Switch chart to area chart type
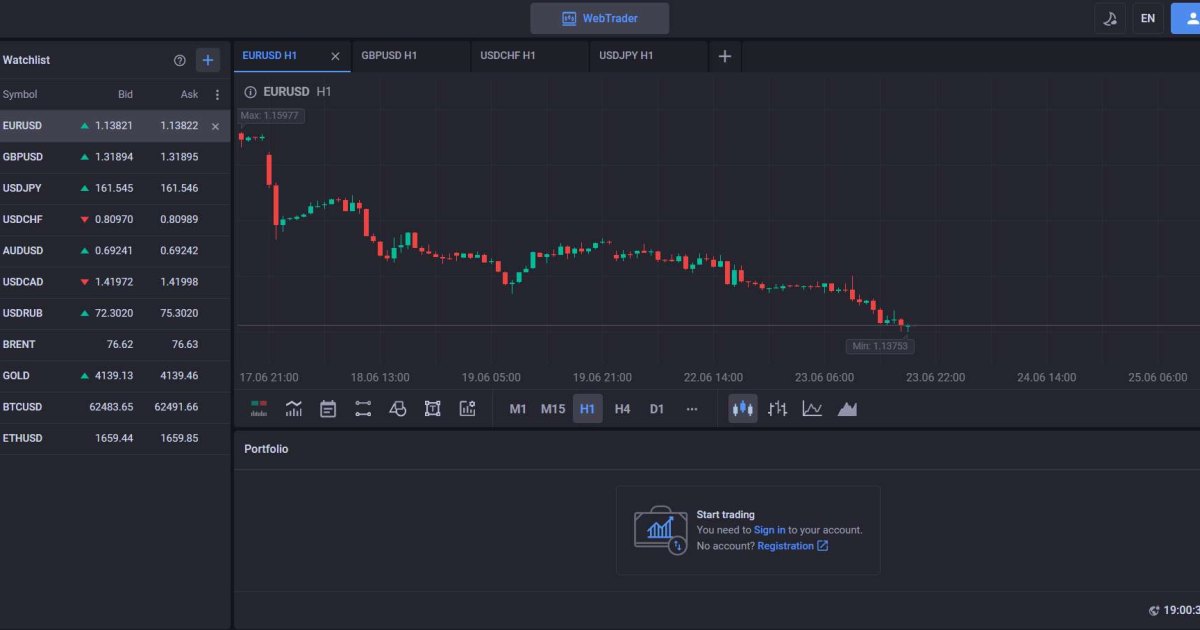The image size is (1200, 630). click(x=847, y=409)
